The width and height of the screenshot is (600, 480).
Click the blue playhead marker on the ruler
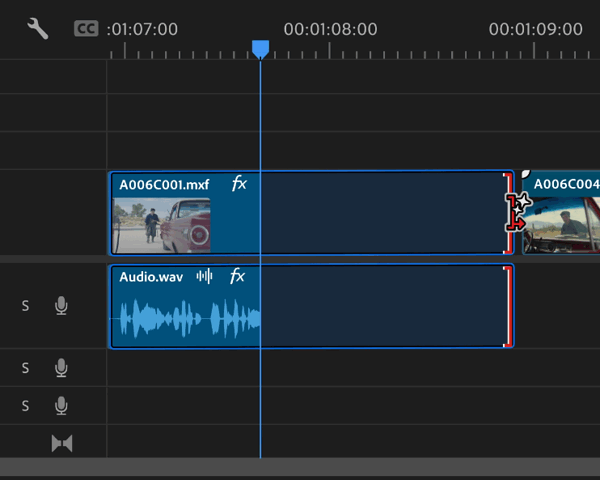261,49
